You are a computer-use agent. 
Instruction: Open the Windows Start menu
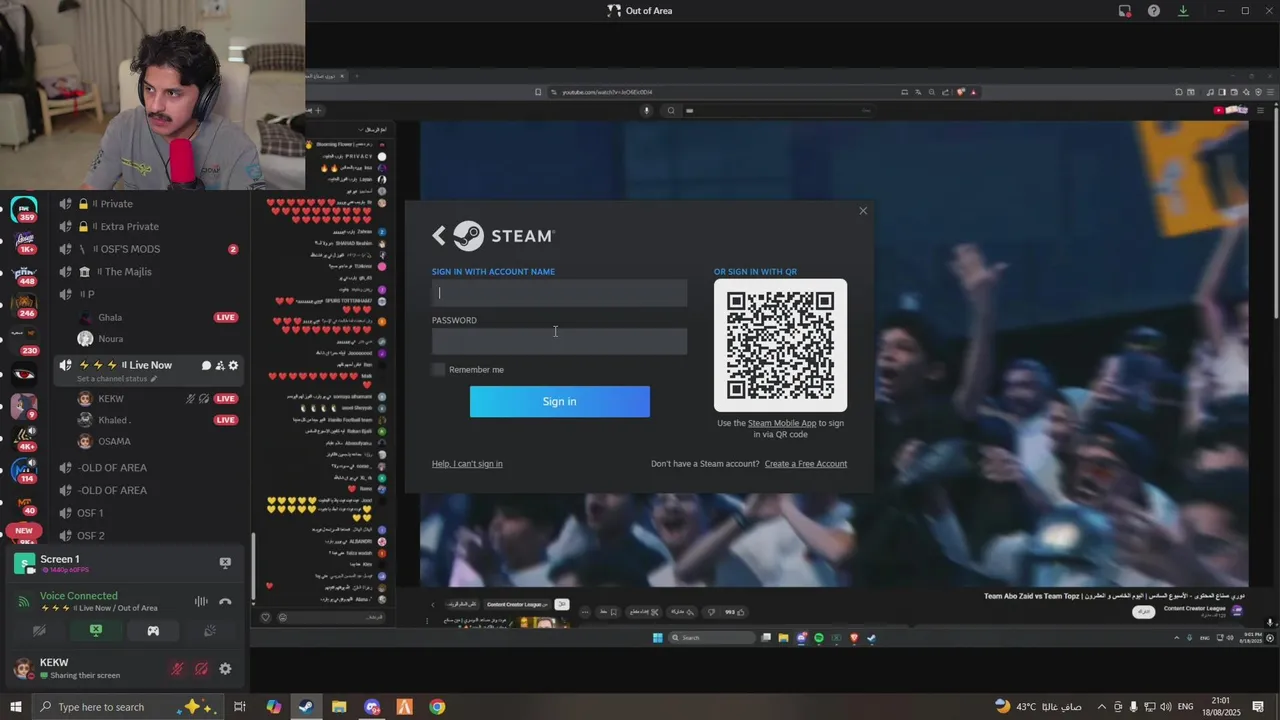click(x=16, y=707)
